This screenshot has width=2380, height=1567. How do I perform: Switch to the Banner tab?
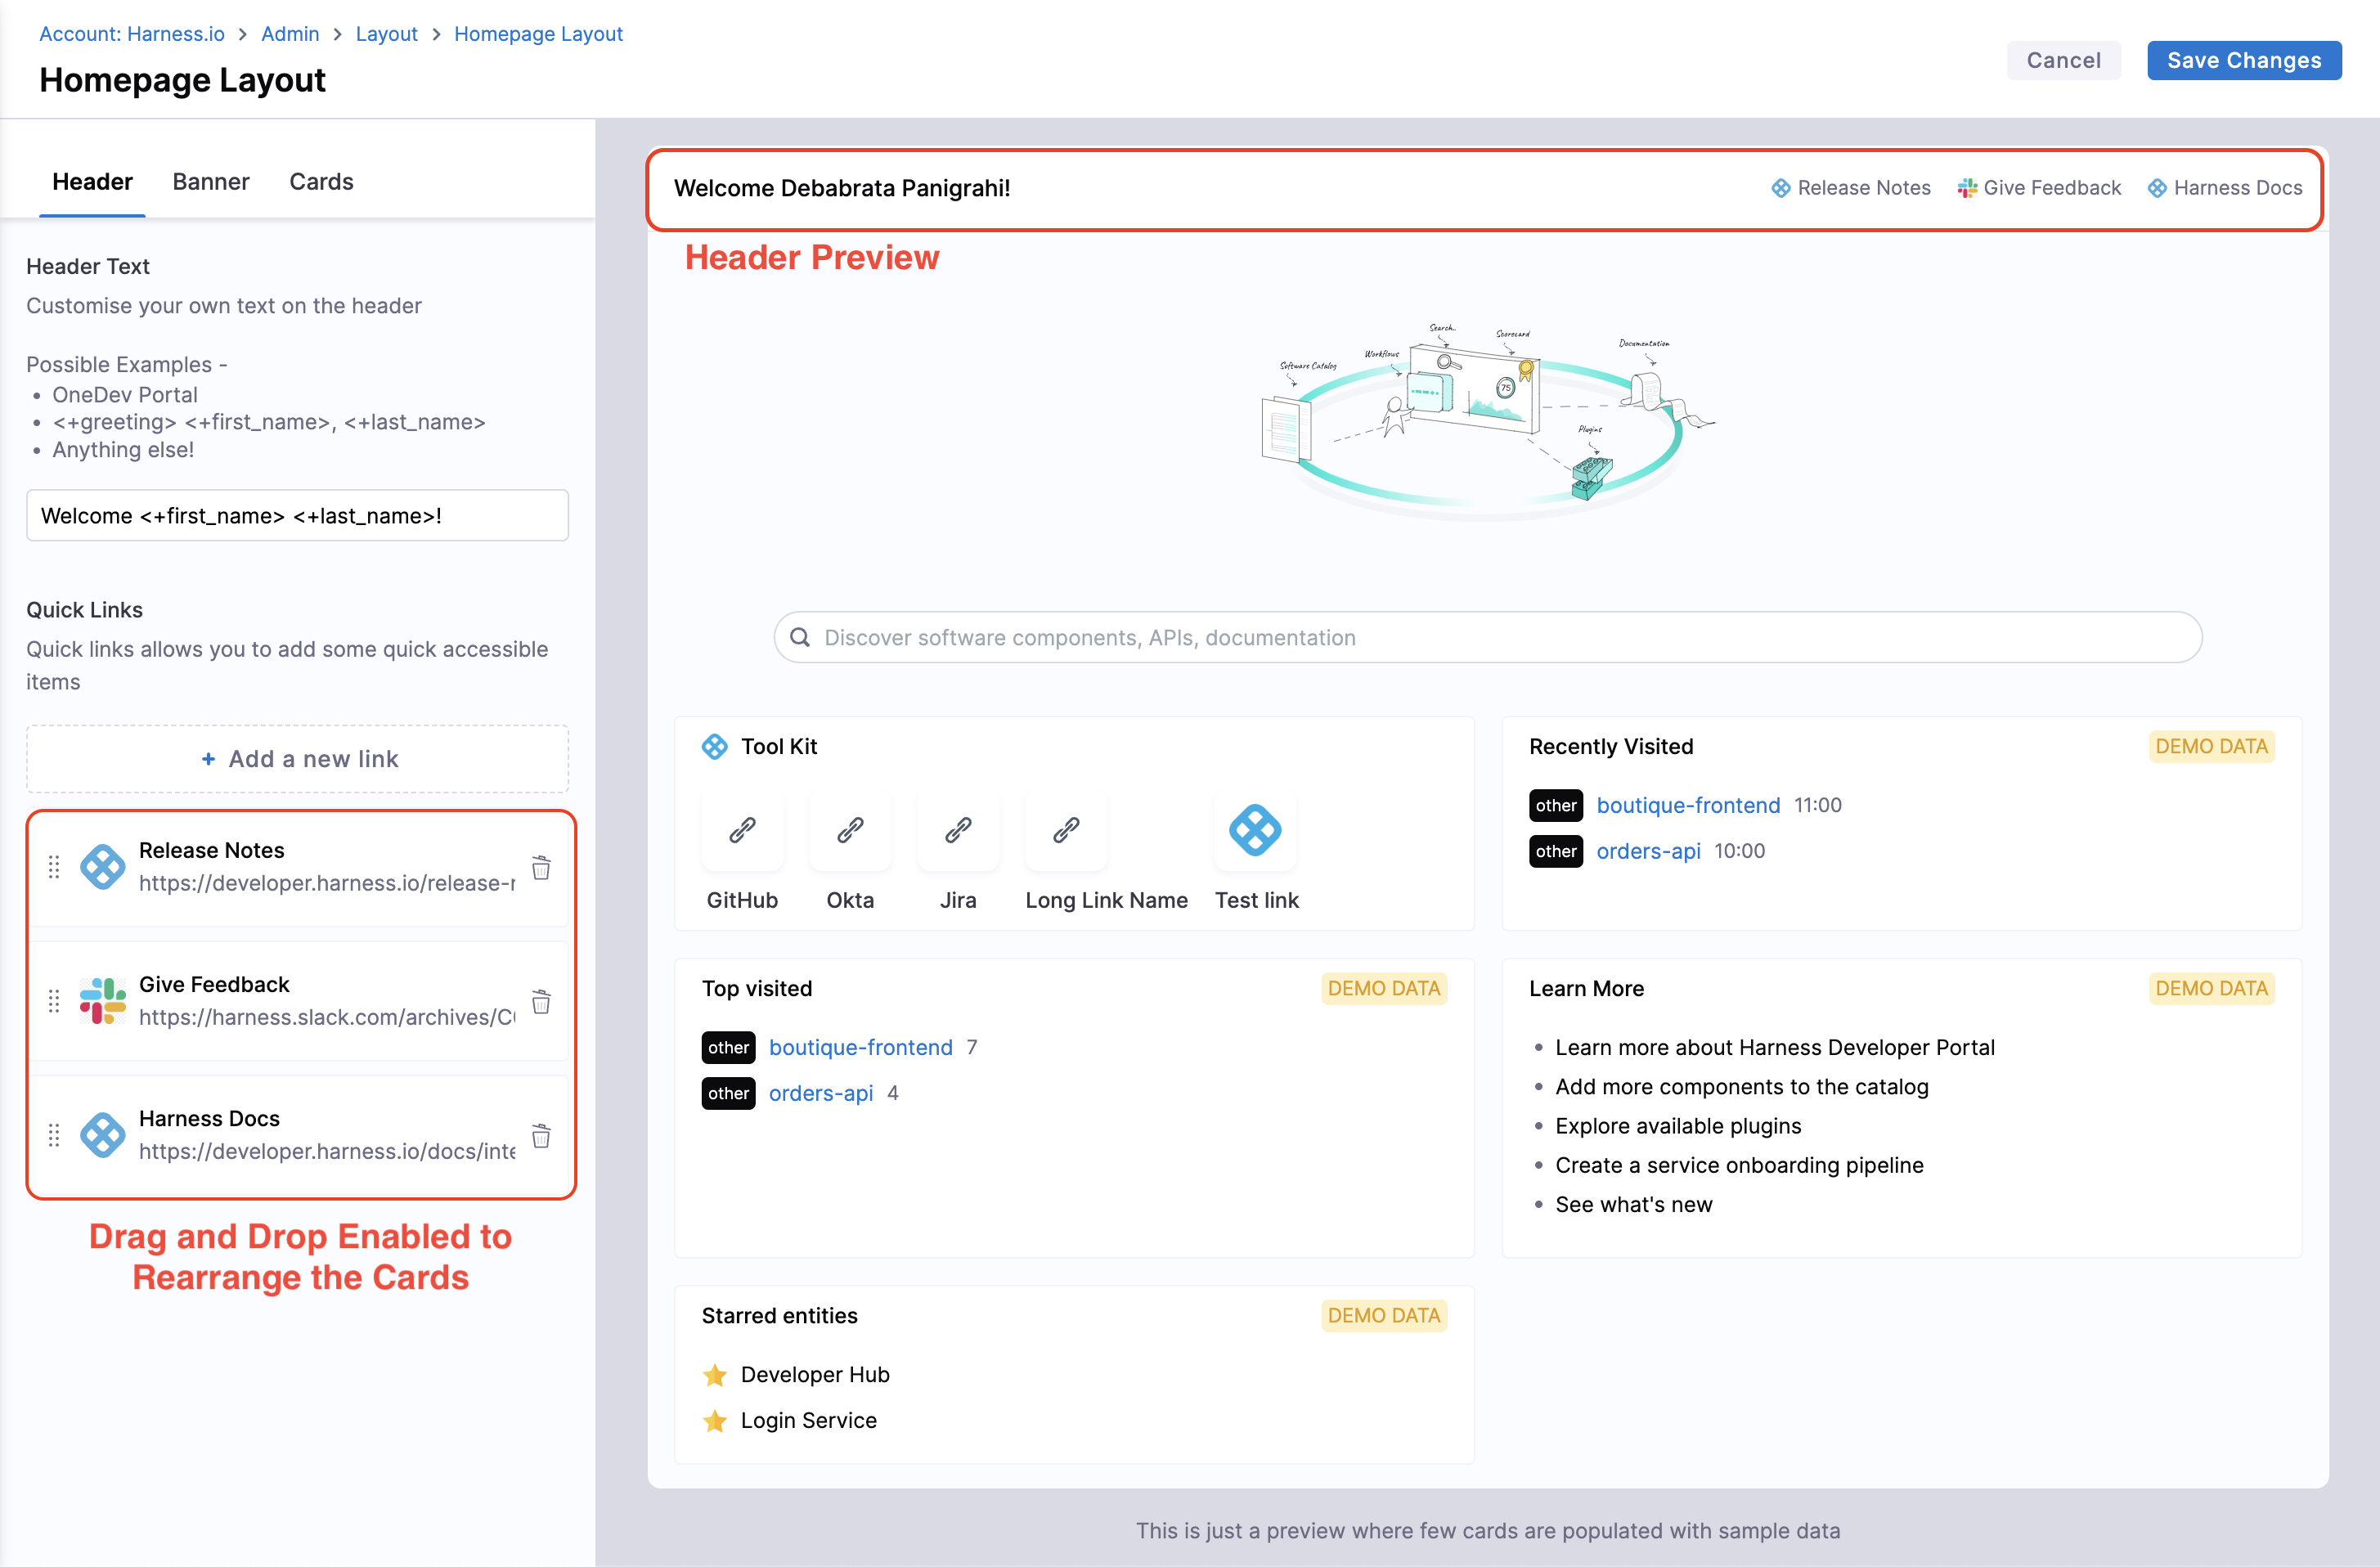pos(210,182)
